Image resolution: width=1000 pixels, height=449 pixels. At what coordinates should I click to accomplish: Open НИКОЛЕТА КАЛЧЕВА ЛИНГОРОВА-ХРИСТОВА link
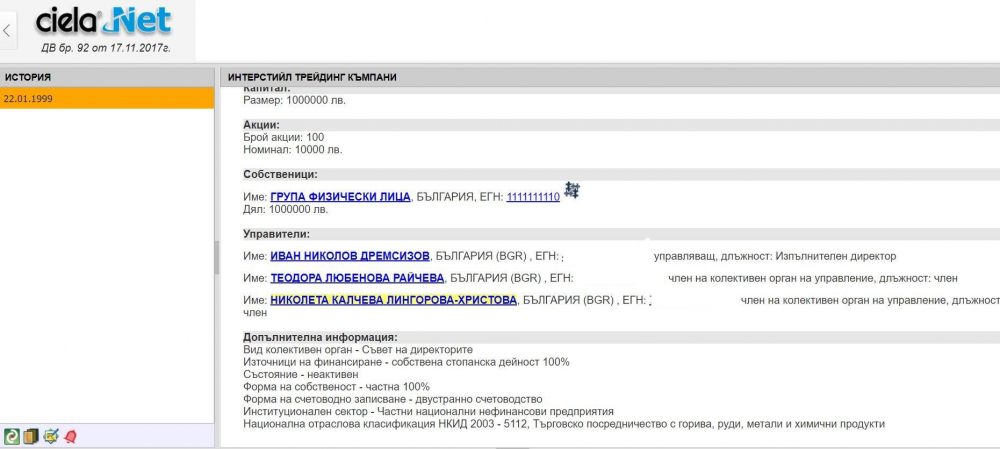pos(393,300)
